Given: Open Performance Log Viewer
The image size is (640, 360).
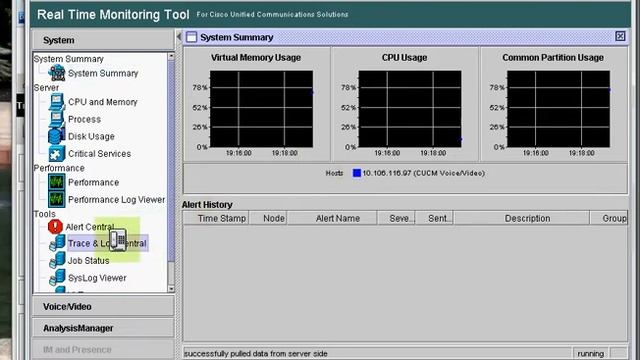Looking at the screenshot, I should 116,200.
